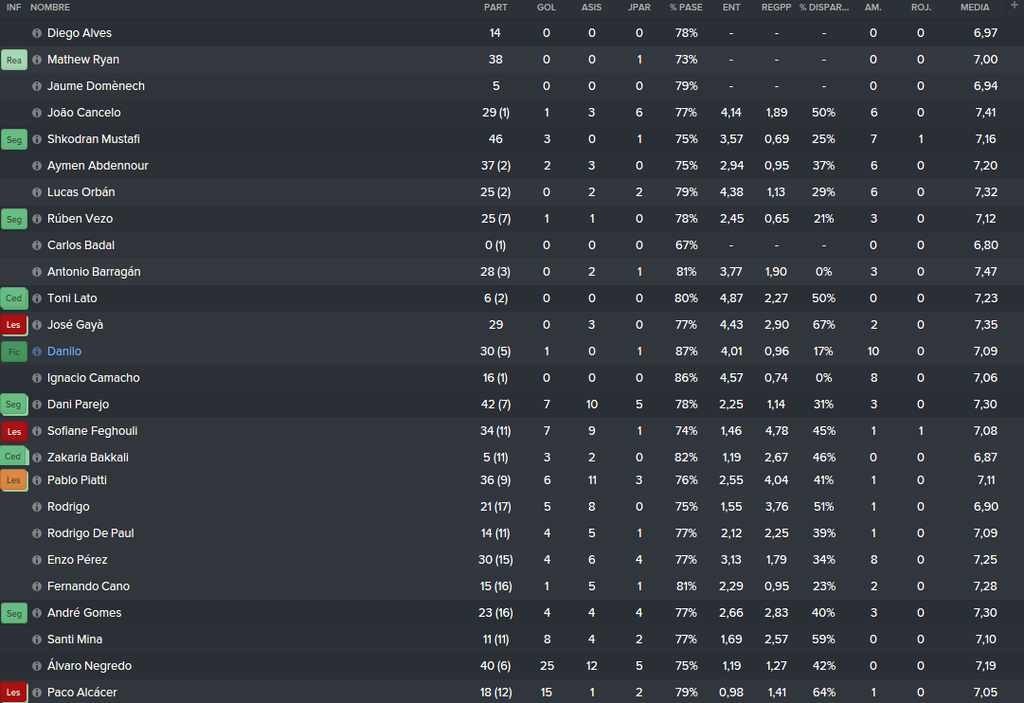This screenshot has width=1024, height=703.
Task: Open Shkodran Mustafi's player name link
Action: tap(93, 139)
